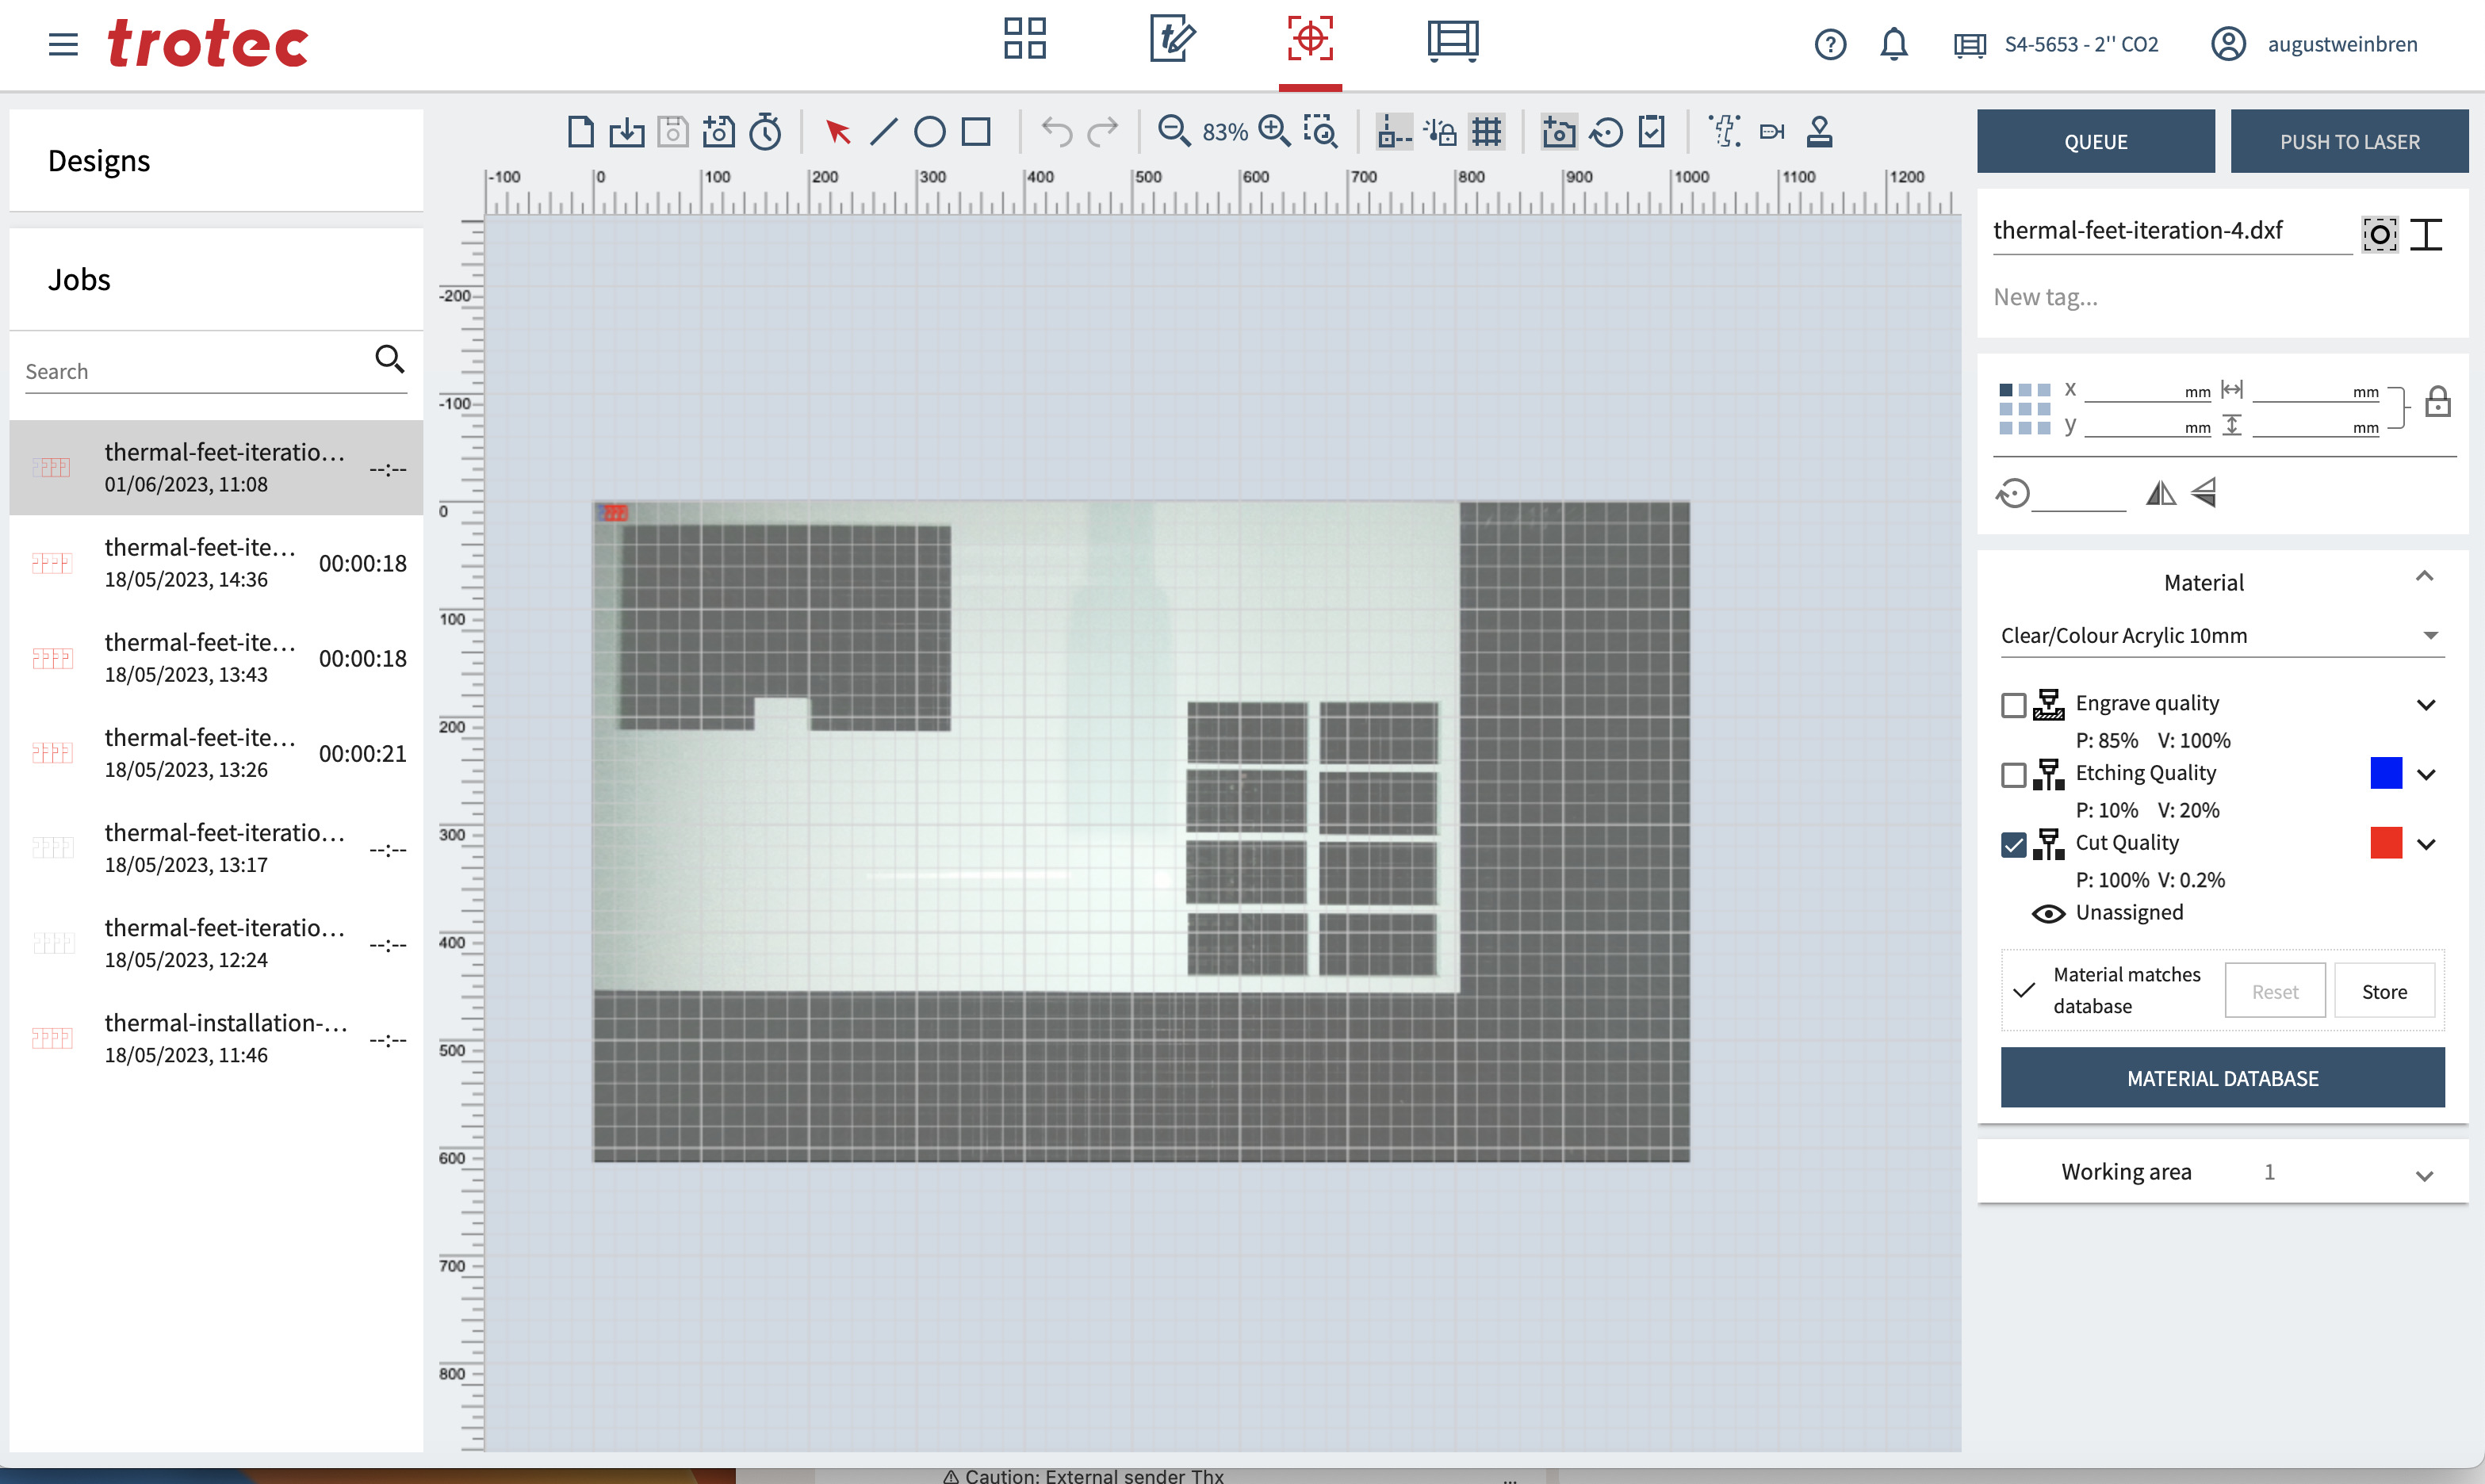The image size is (2485, 1484).
Task: Enable the Etching Quality checkbox
Action: pos(2013,775)
